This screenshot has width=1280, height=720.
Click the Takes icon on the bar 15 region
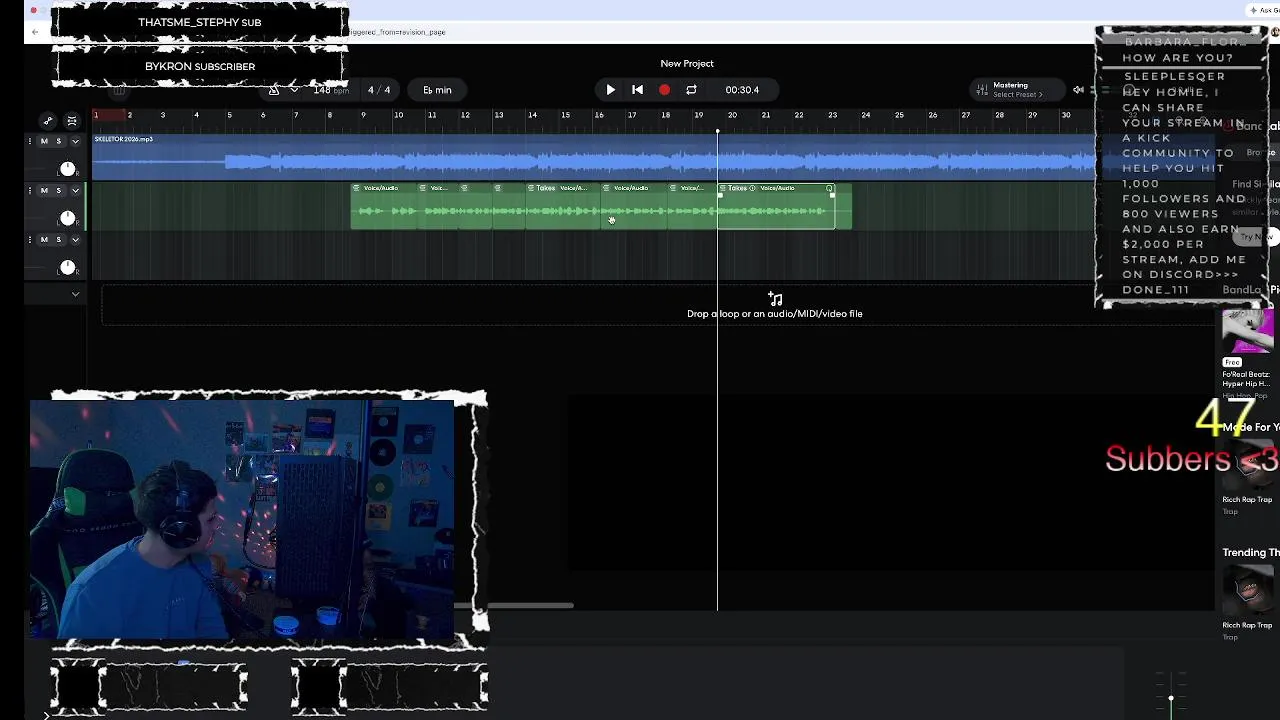530,188
